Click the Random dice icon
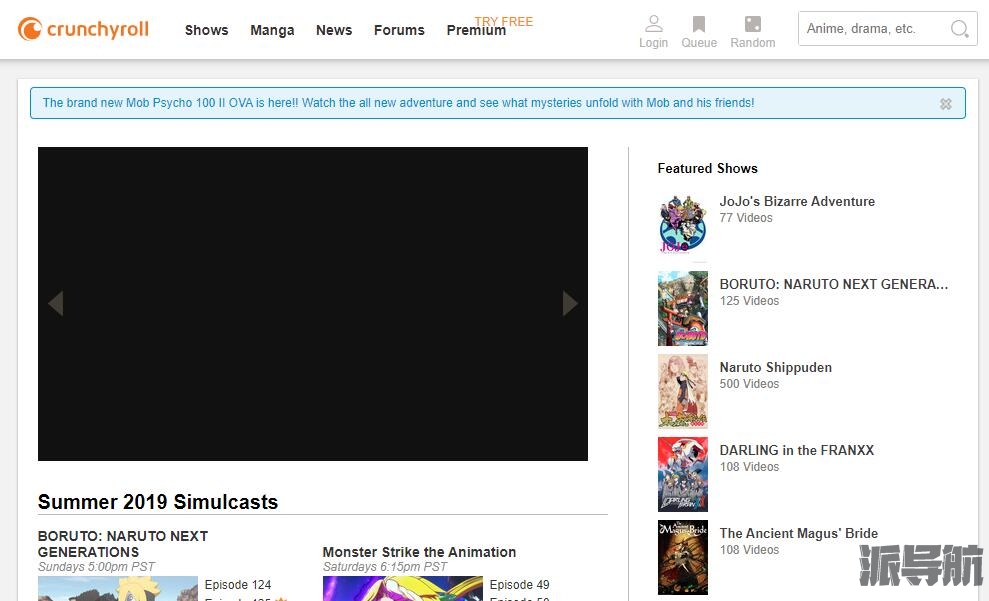 (x=752, y=24)
